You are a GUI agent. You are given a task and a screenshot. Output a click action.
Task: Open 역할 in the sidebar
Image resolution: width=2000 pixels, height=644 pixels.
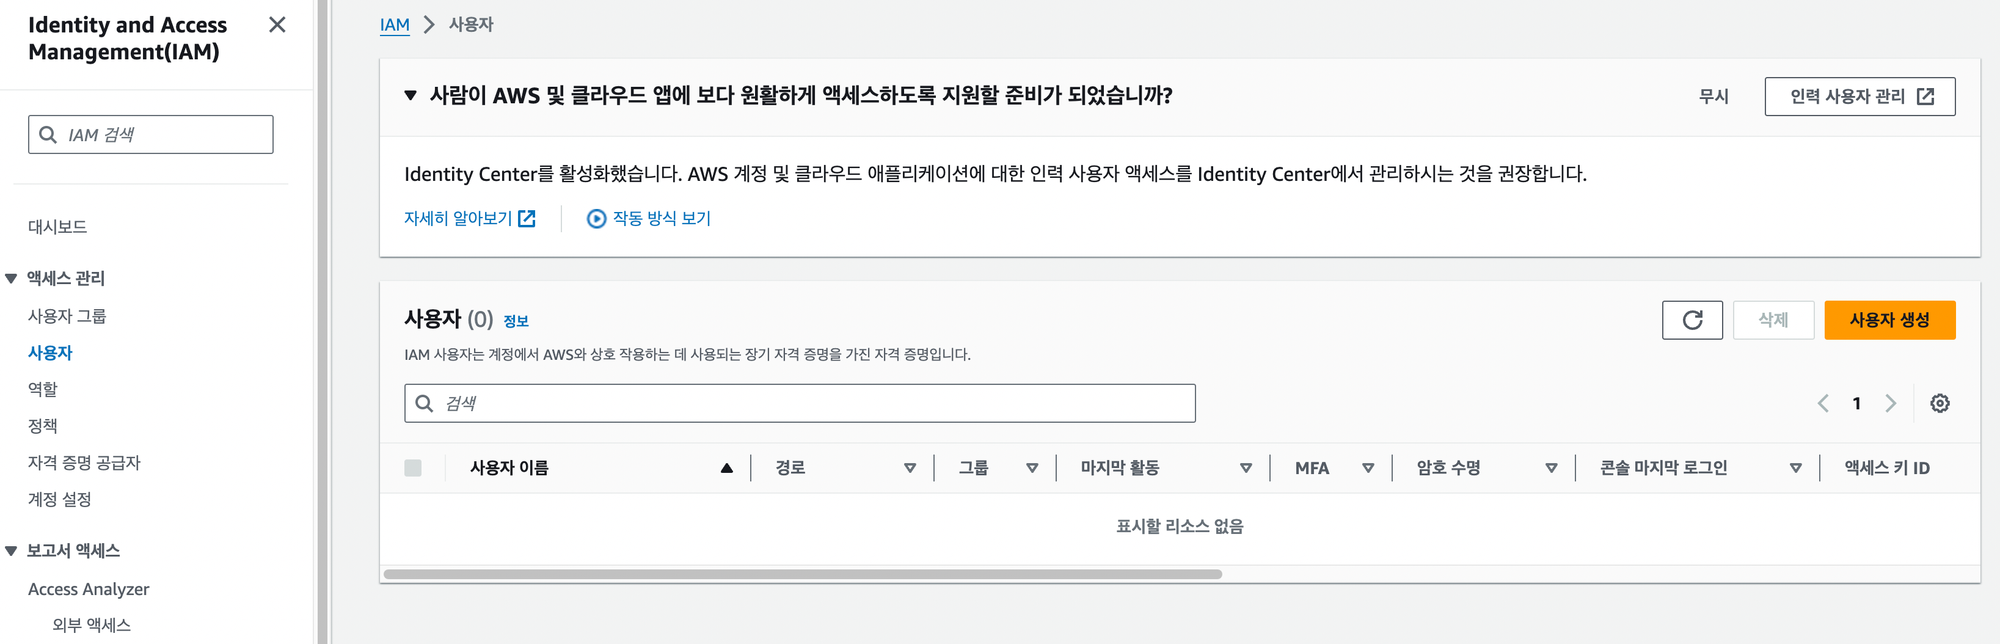click(43, 389)
